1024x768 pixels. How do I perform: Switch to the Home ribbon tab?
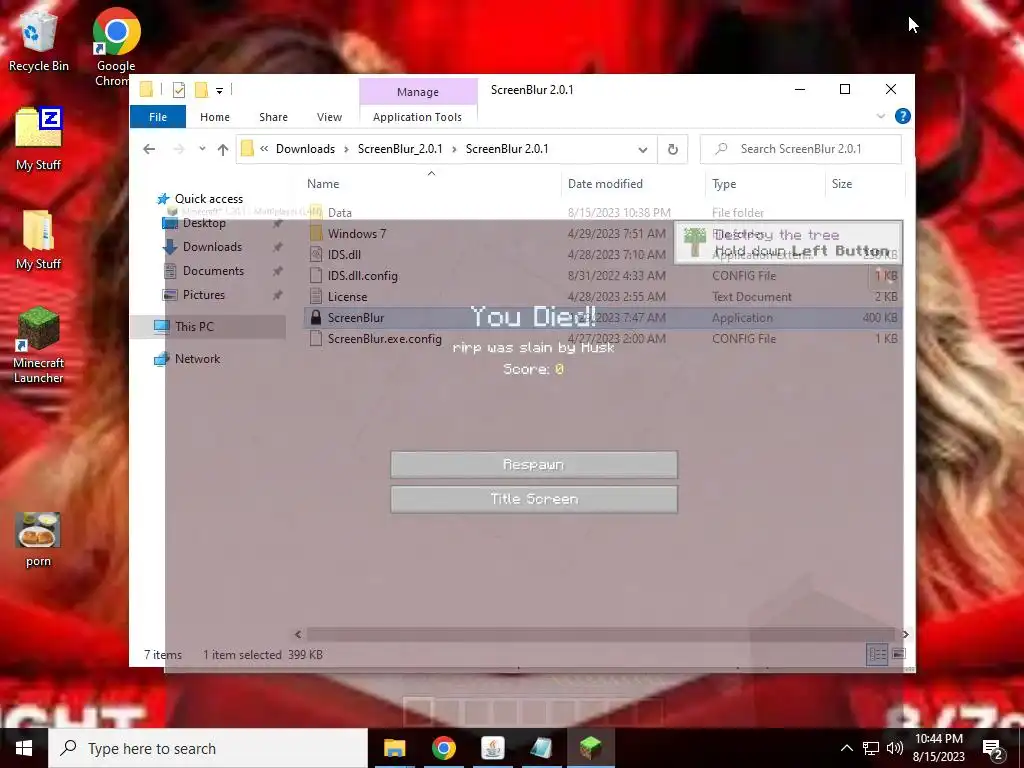coord(215,117)
